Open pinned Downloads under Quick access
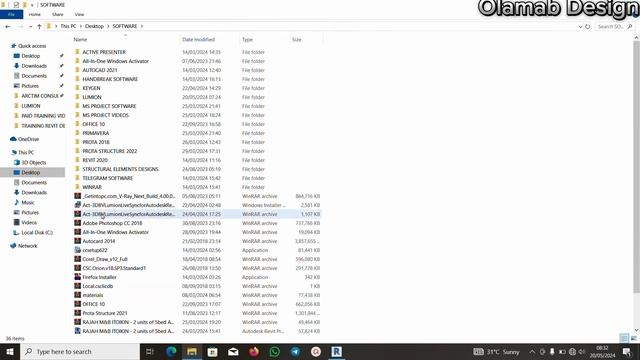Screen dimensions: 640x360 tap(34, 66)
